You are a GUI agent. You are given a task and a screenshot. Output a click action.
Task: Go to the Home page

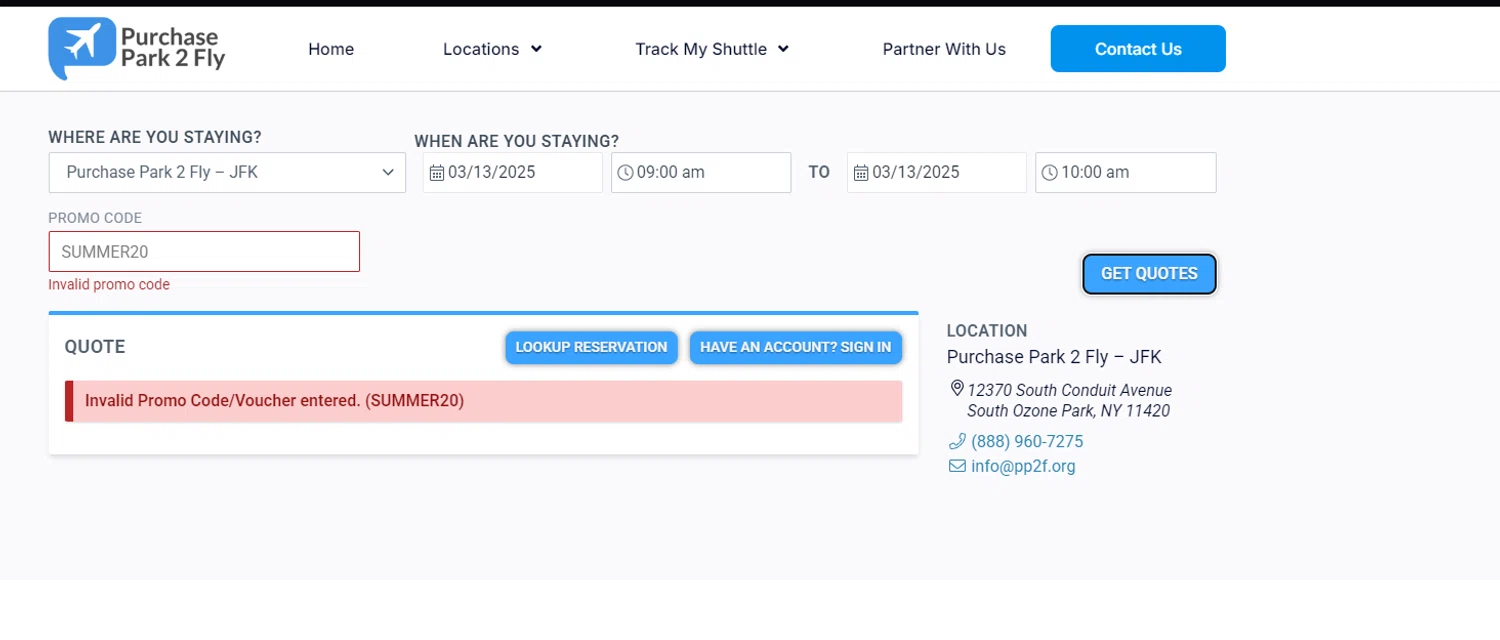(x=331, y=49)
